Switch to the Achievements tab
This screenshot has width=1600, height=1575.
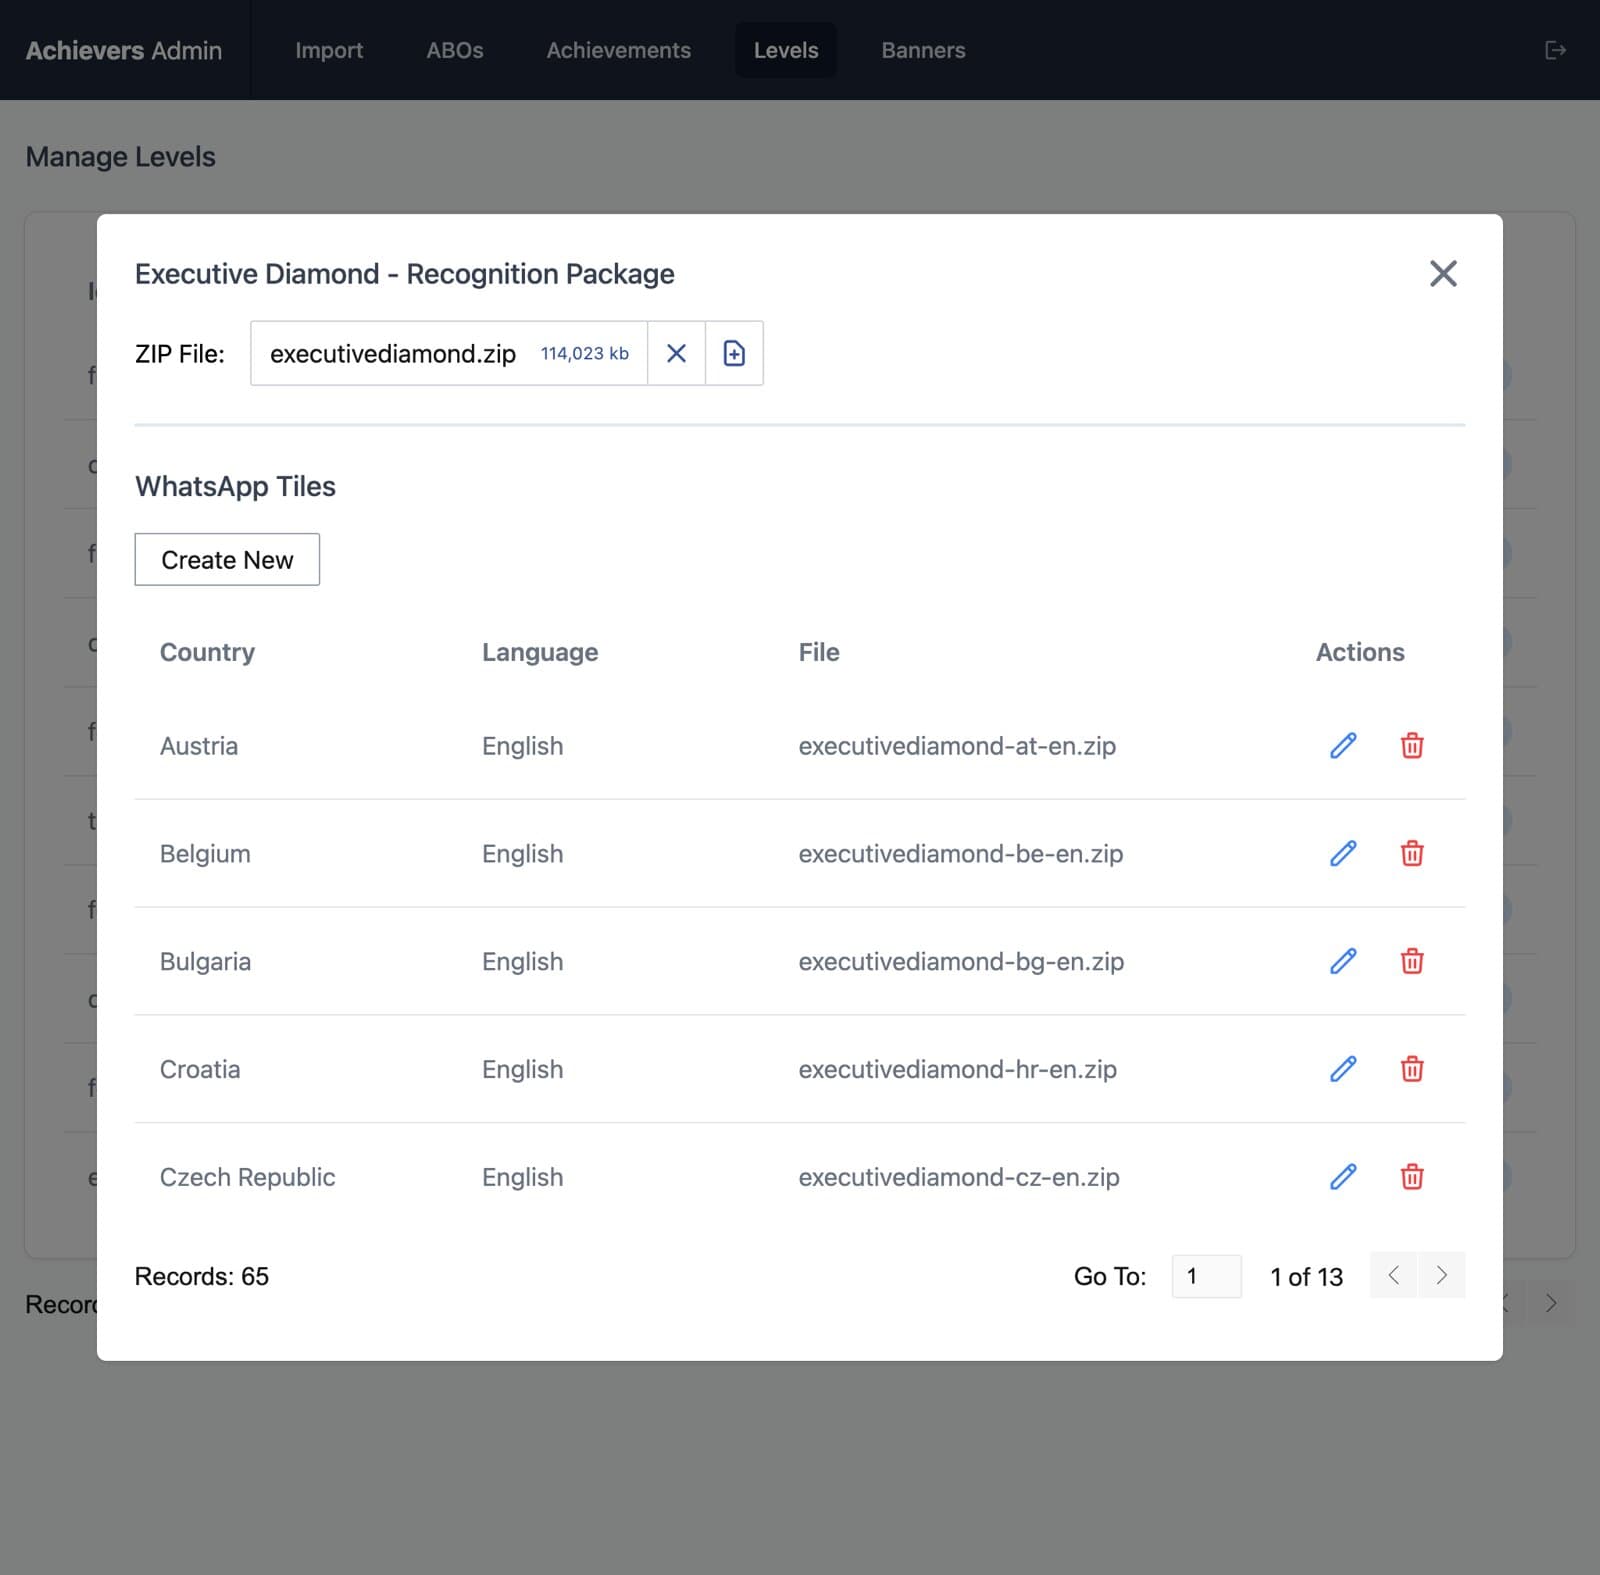[618, 50]
